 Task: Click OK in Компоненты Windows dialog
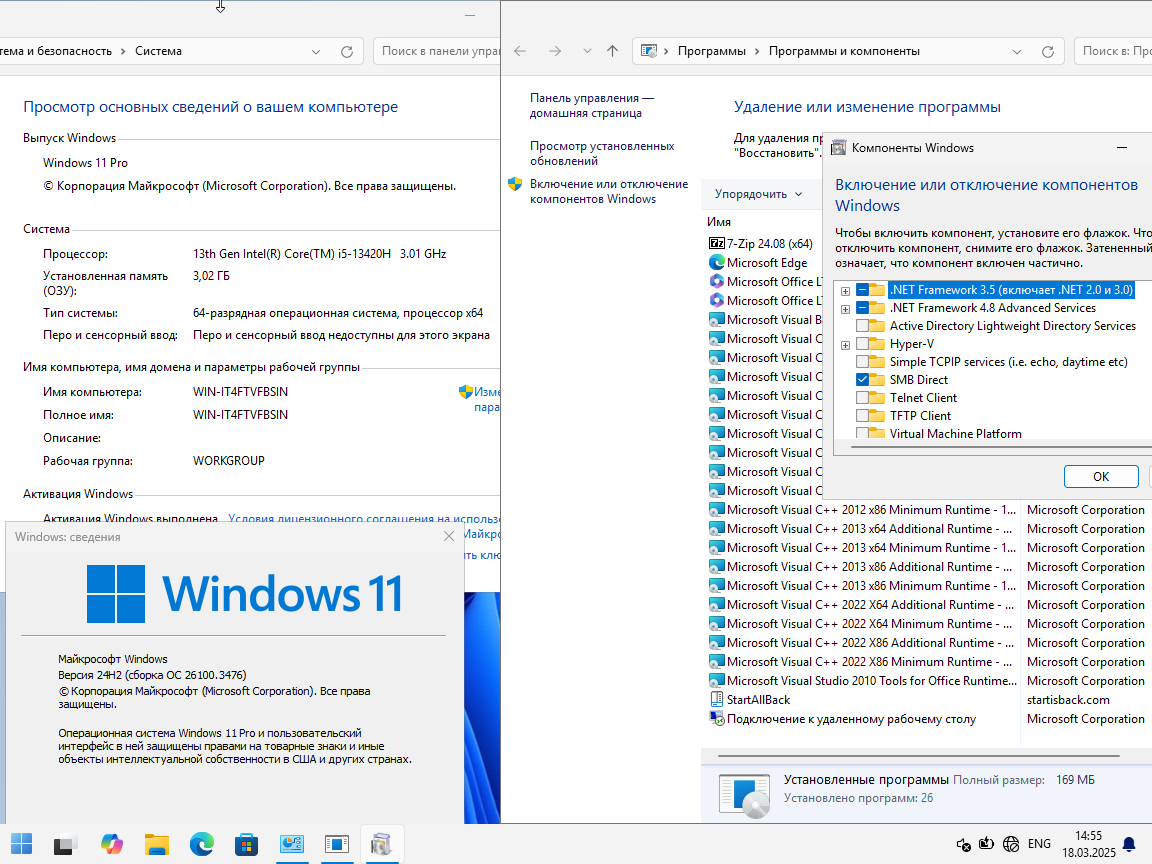(x=1101, y=476)
